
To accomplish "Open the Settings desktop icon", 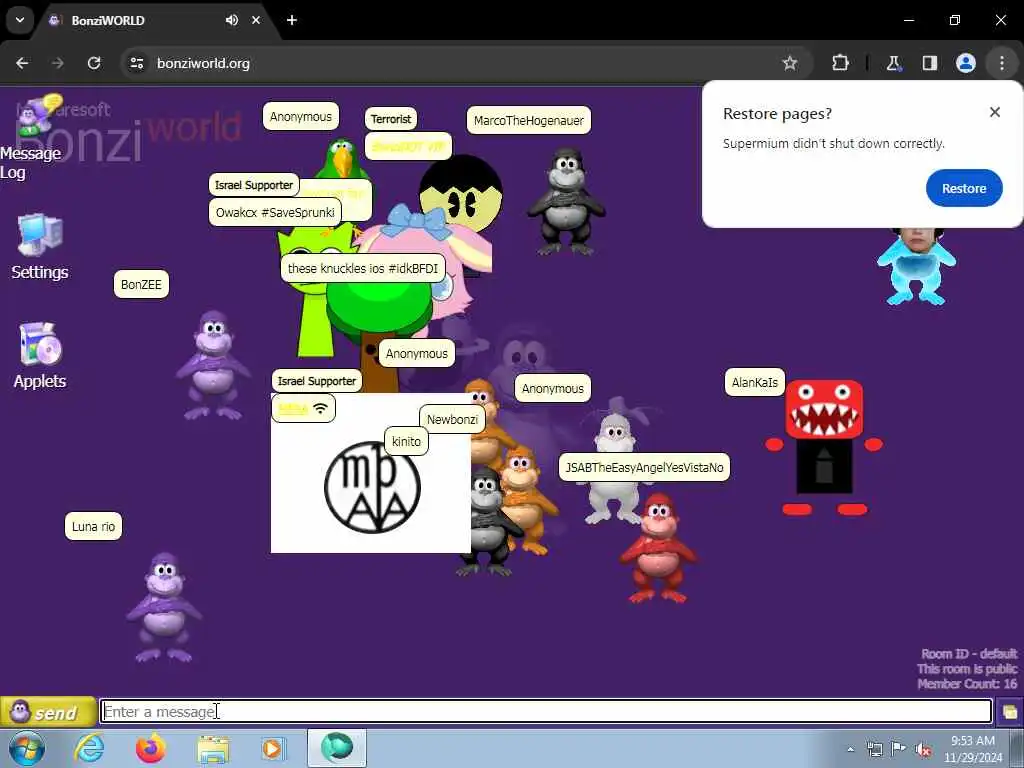I will [x=40, y=247].
